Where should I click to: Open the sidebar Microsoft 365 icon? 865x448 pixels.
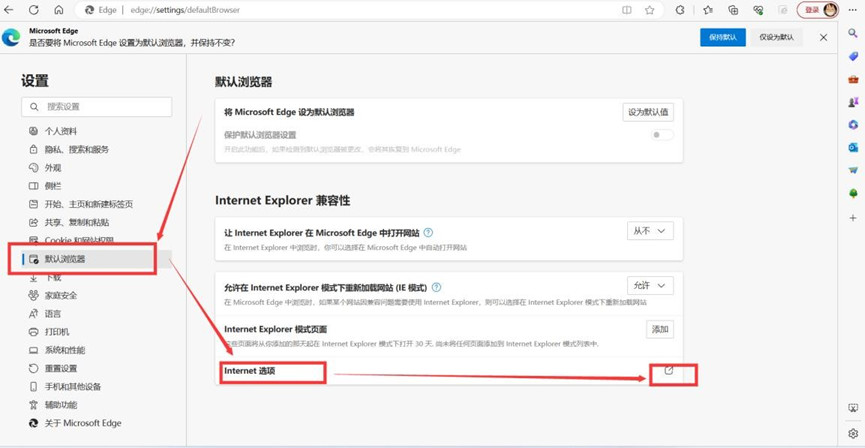click(853, 125)
